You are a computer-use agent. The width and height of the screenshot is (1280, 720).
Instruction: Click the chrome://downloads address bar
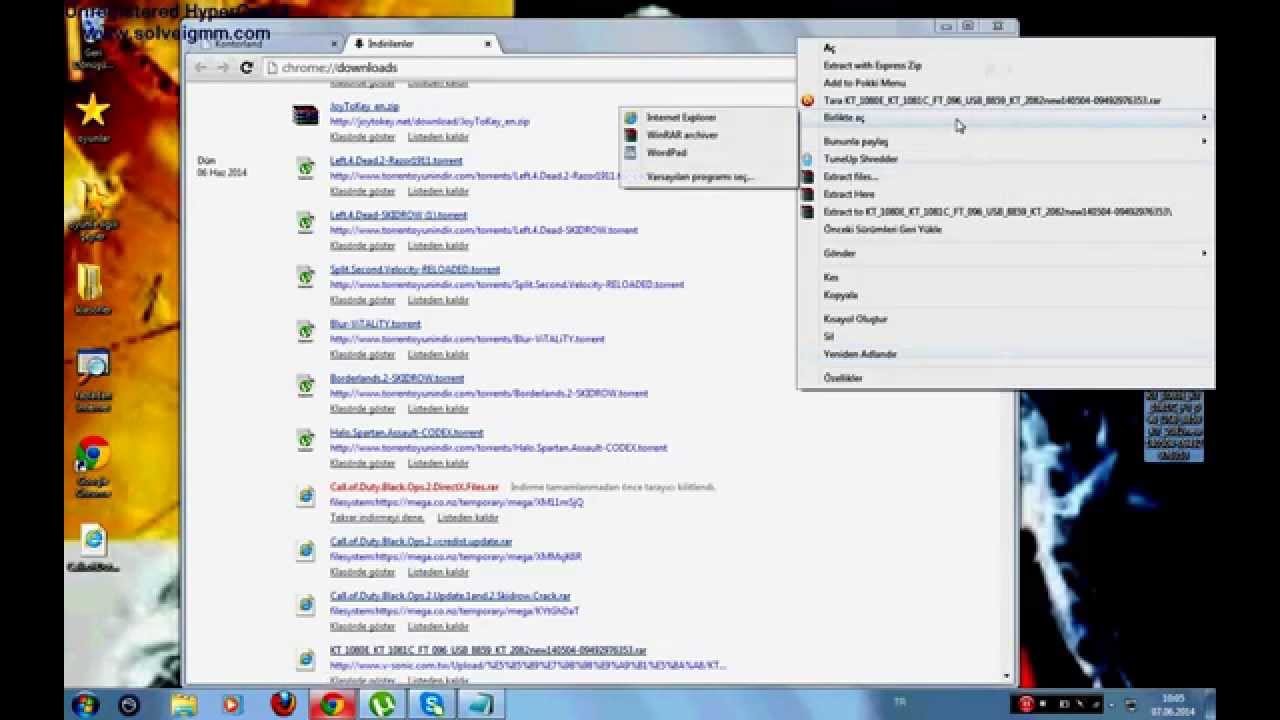click(530, 68)
